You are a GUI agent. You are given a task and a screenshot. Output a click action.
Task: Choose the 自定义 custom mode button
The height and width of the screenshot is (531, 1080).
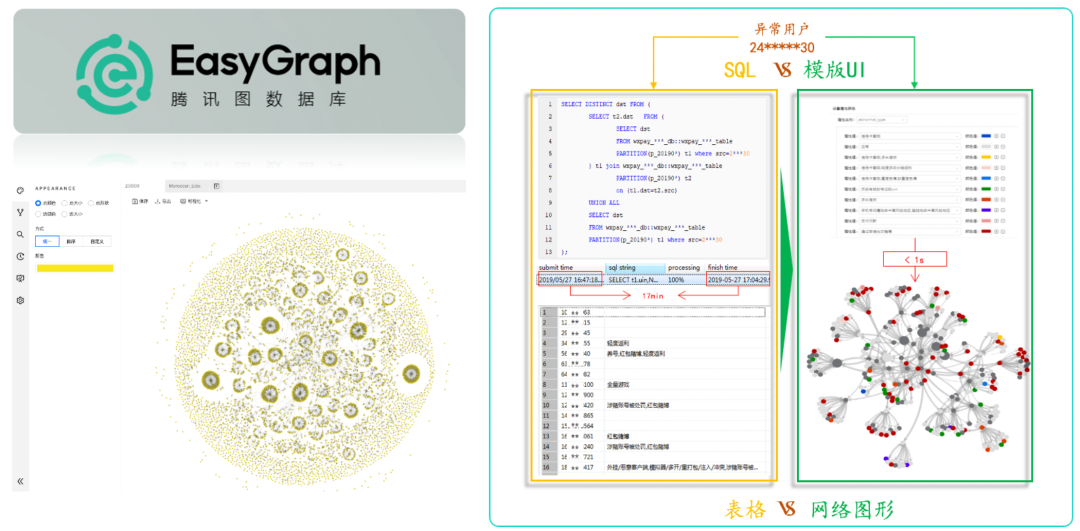point(97,241)
